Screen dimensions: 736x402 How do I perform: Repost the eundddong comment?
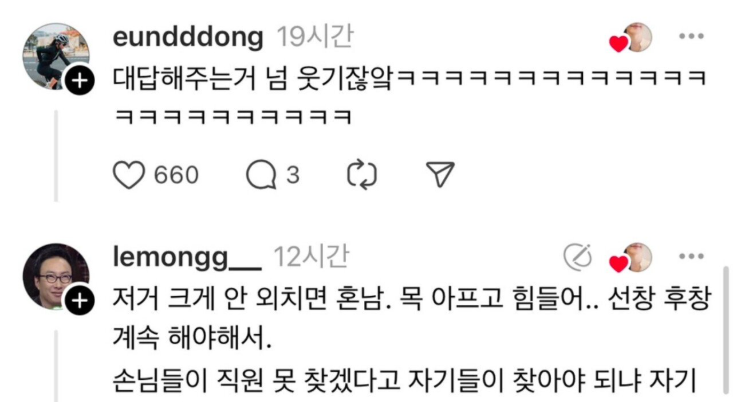[362, 175]
